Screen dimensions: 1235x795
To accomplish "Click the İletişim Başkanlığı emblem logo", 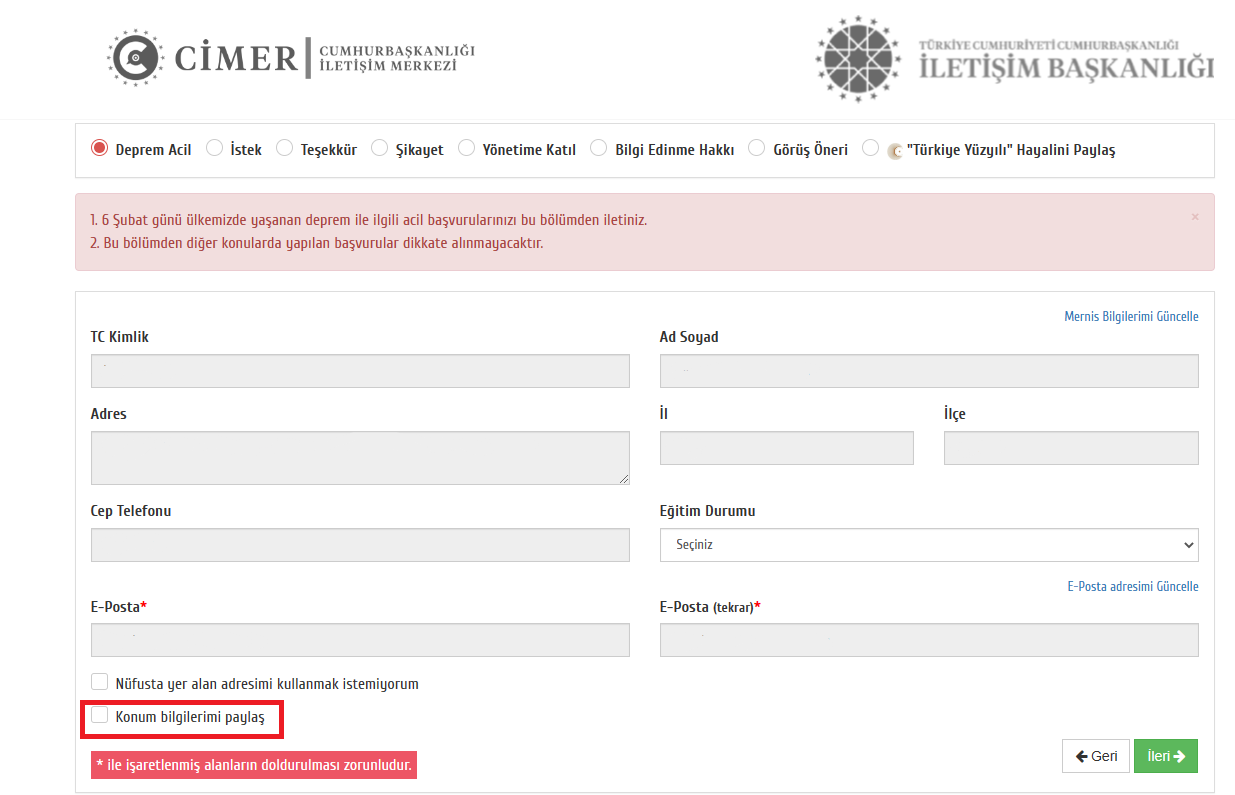I will 858,59.
